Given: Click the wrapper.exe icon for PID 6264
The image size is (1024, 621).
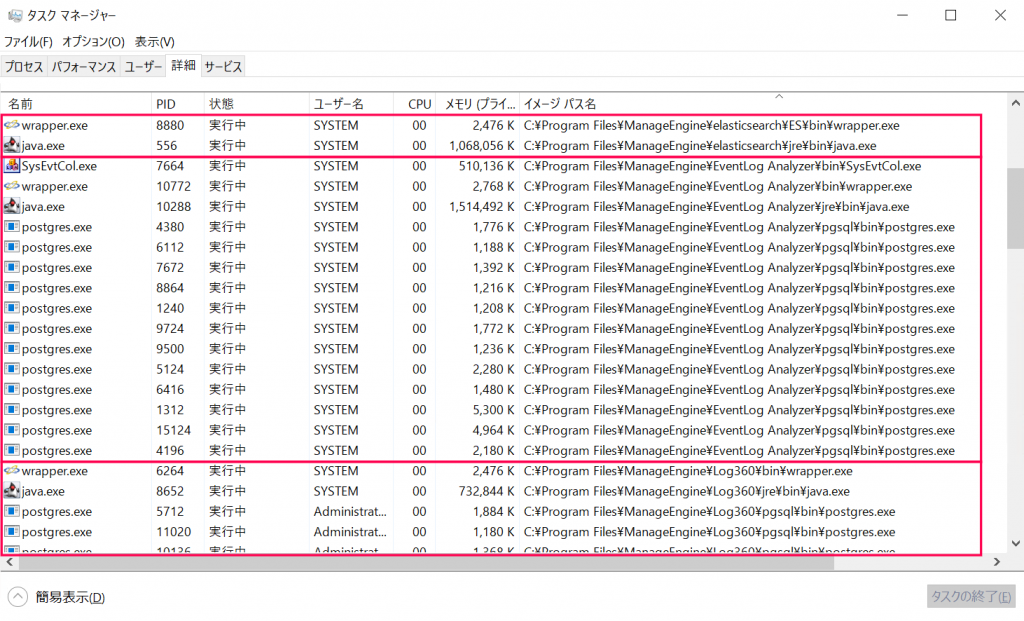Looking at the screenshot, I should 12,470.
